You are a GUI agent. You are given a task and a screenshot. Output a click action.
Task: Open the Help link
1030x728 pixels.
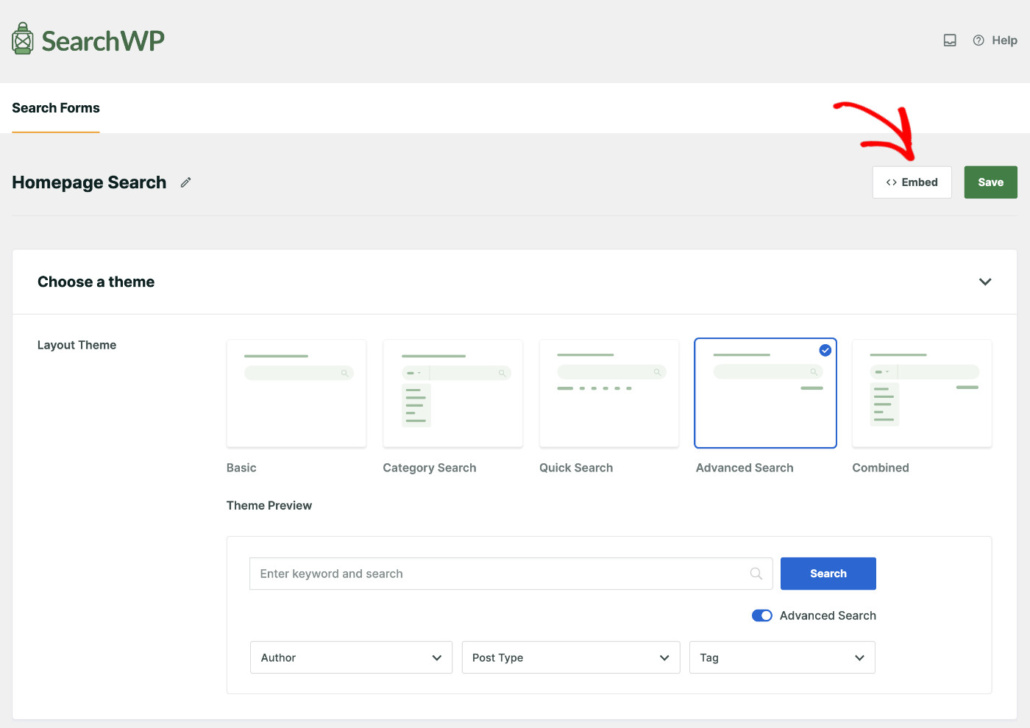pyautogui.click(x=1004, y=41)
